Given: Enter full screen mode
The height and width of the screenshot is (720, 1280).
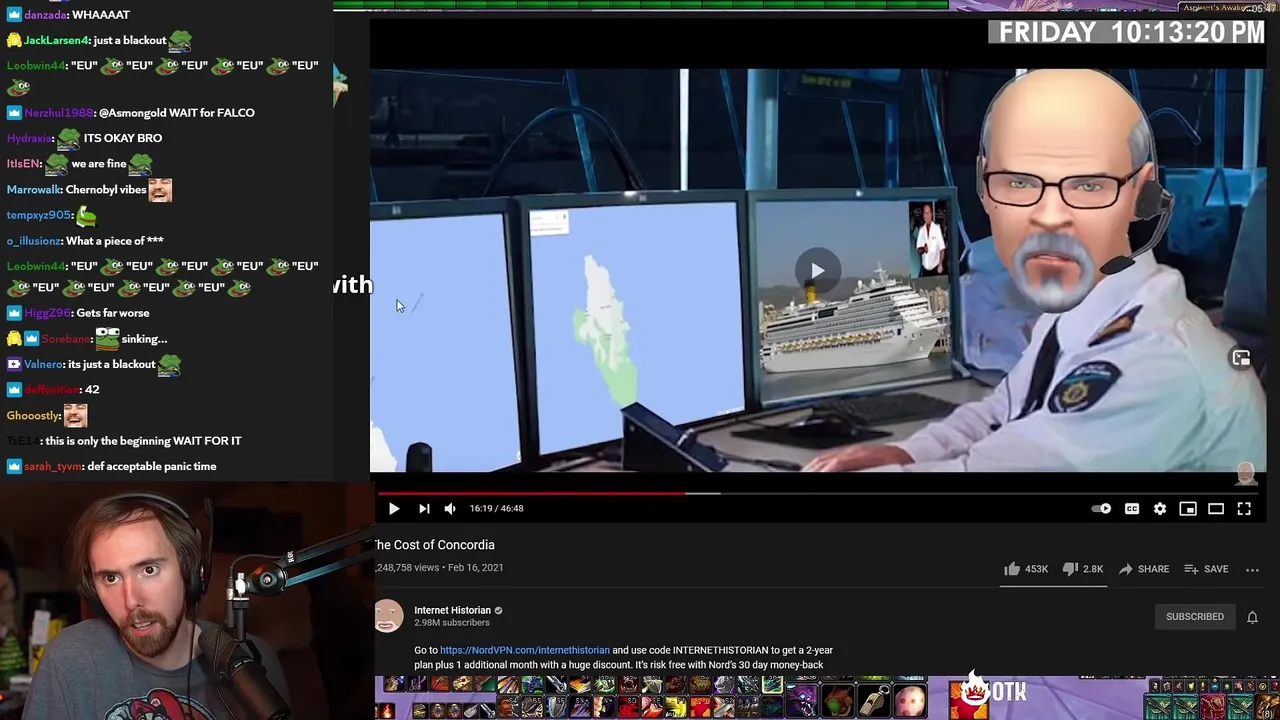Looking at the screenshot, I should pos(1244,509).
